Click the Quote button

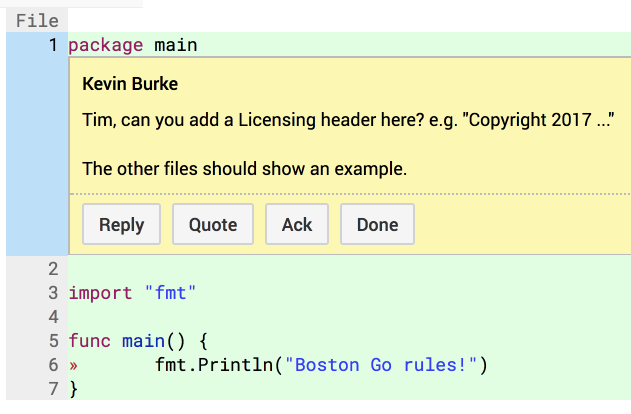[213, 224]
